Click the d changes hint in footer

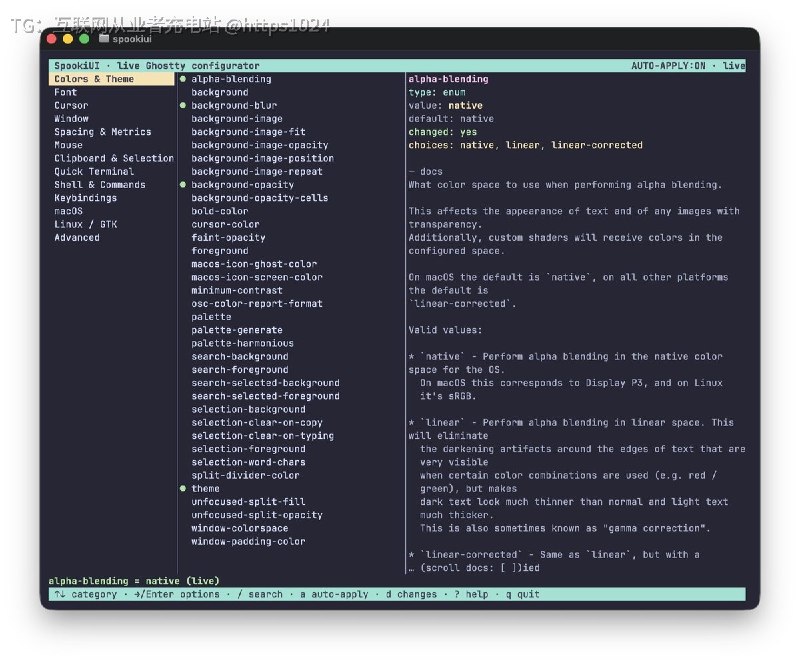[x=411, y=595]
